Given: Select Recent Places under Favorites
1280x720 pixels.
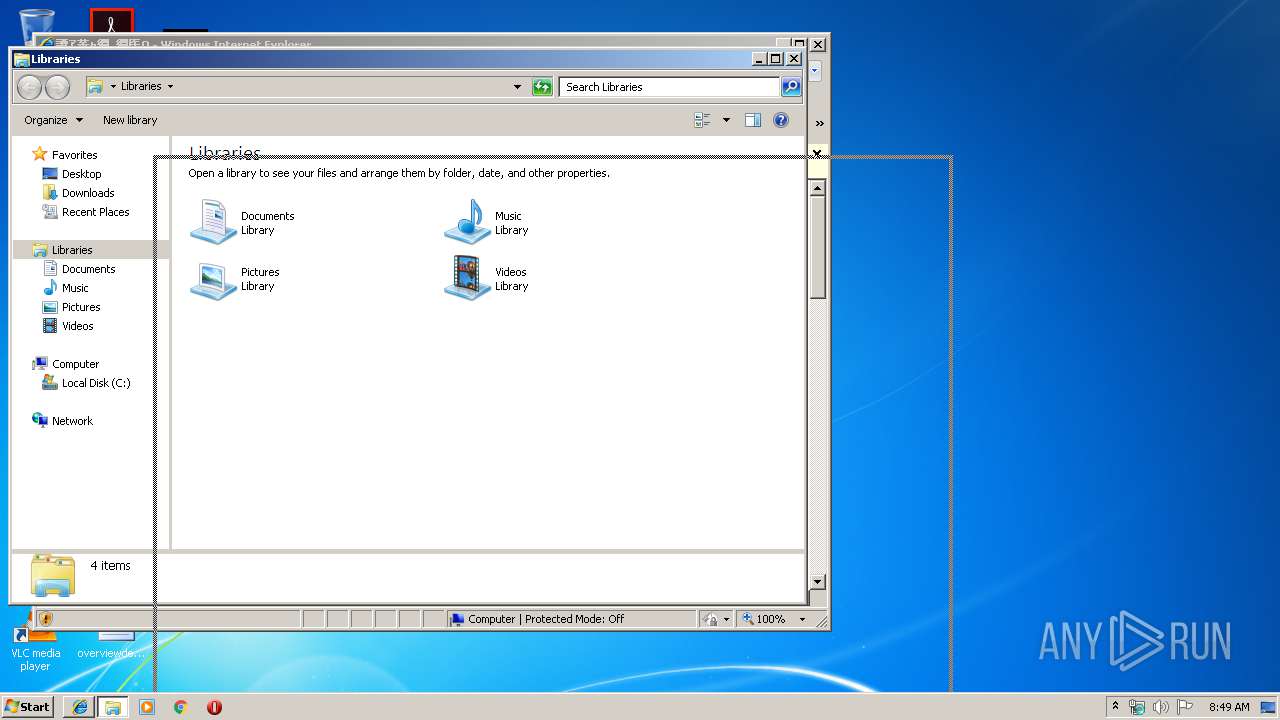Looking at the screenshot, I should (x=95, y=212).
